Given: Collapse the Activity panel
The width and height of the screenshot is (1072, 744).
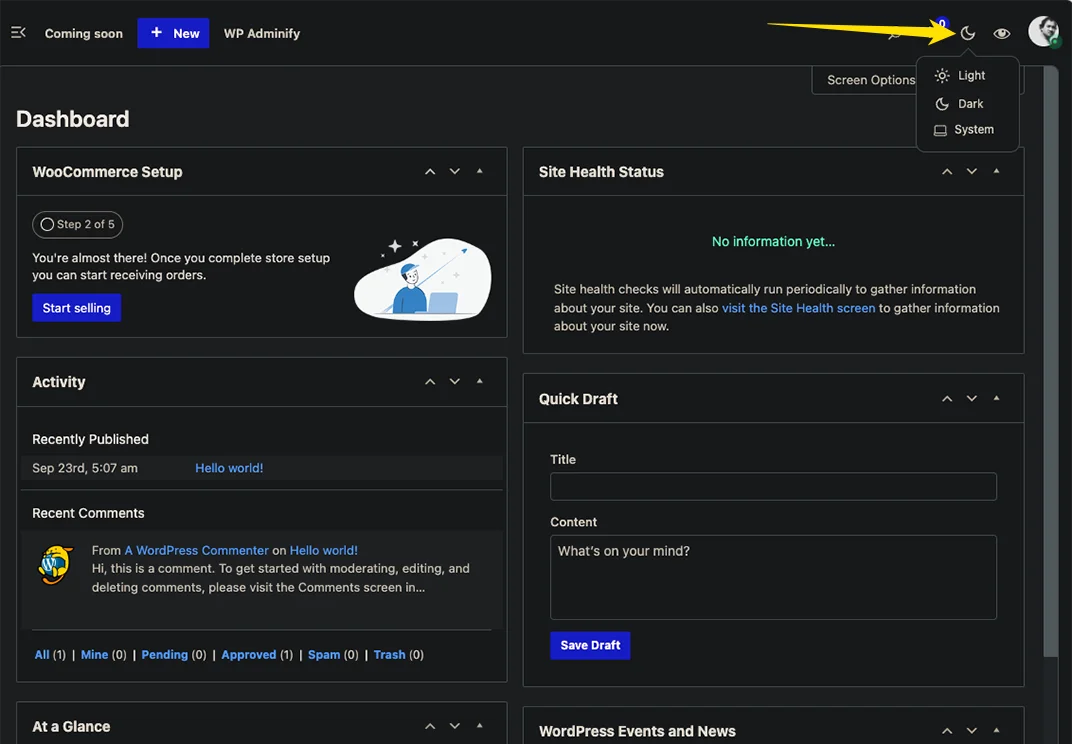Looking at the screenshot, I should click(479, 381).
